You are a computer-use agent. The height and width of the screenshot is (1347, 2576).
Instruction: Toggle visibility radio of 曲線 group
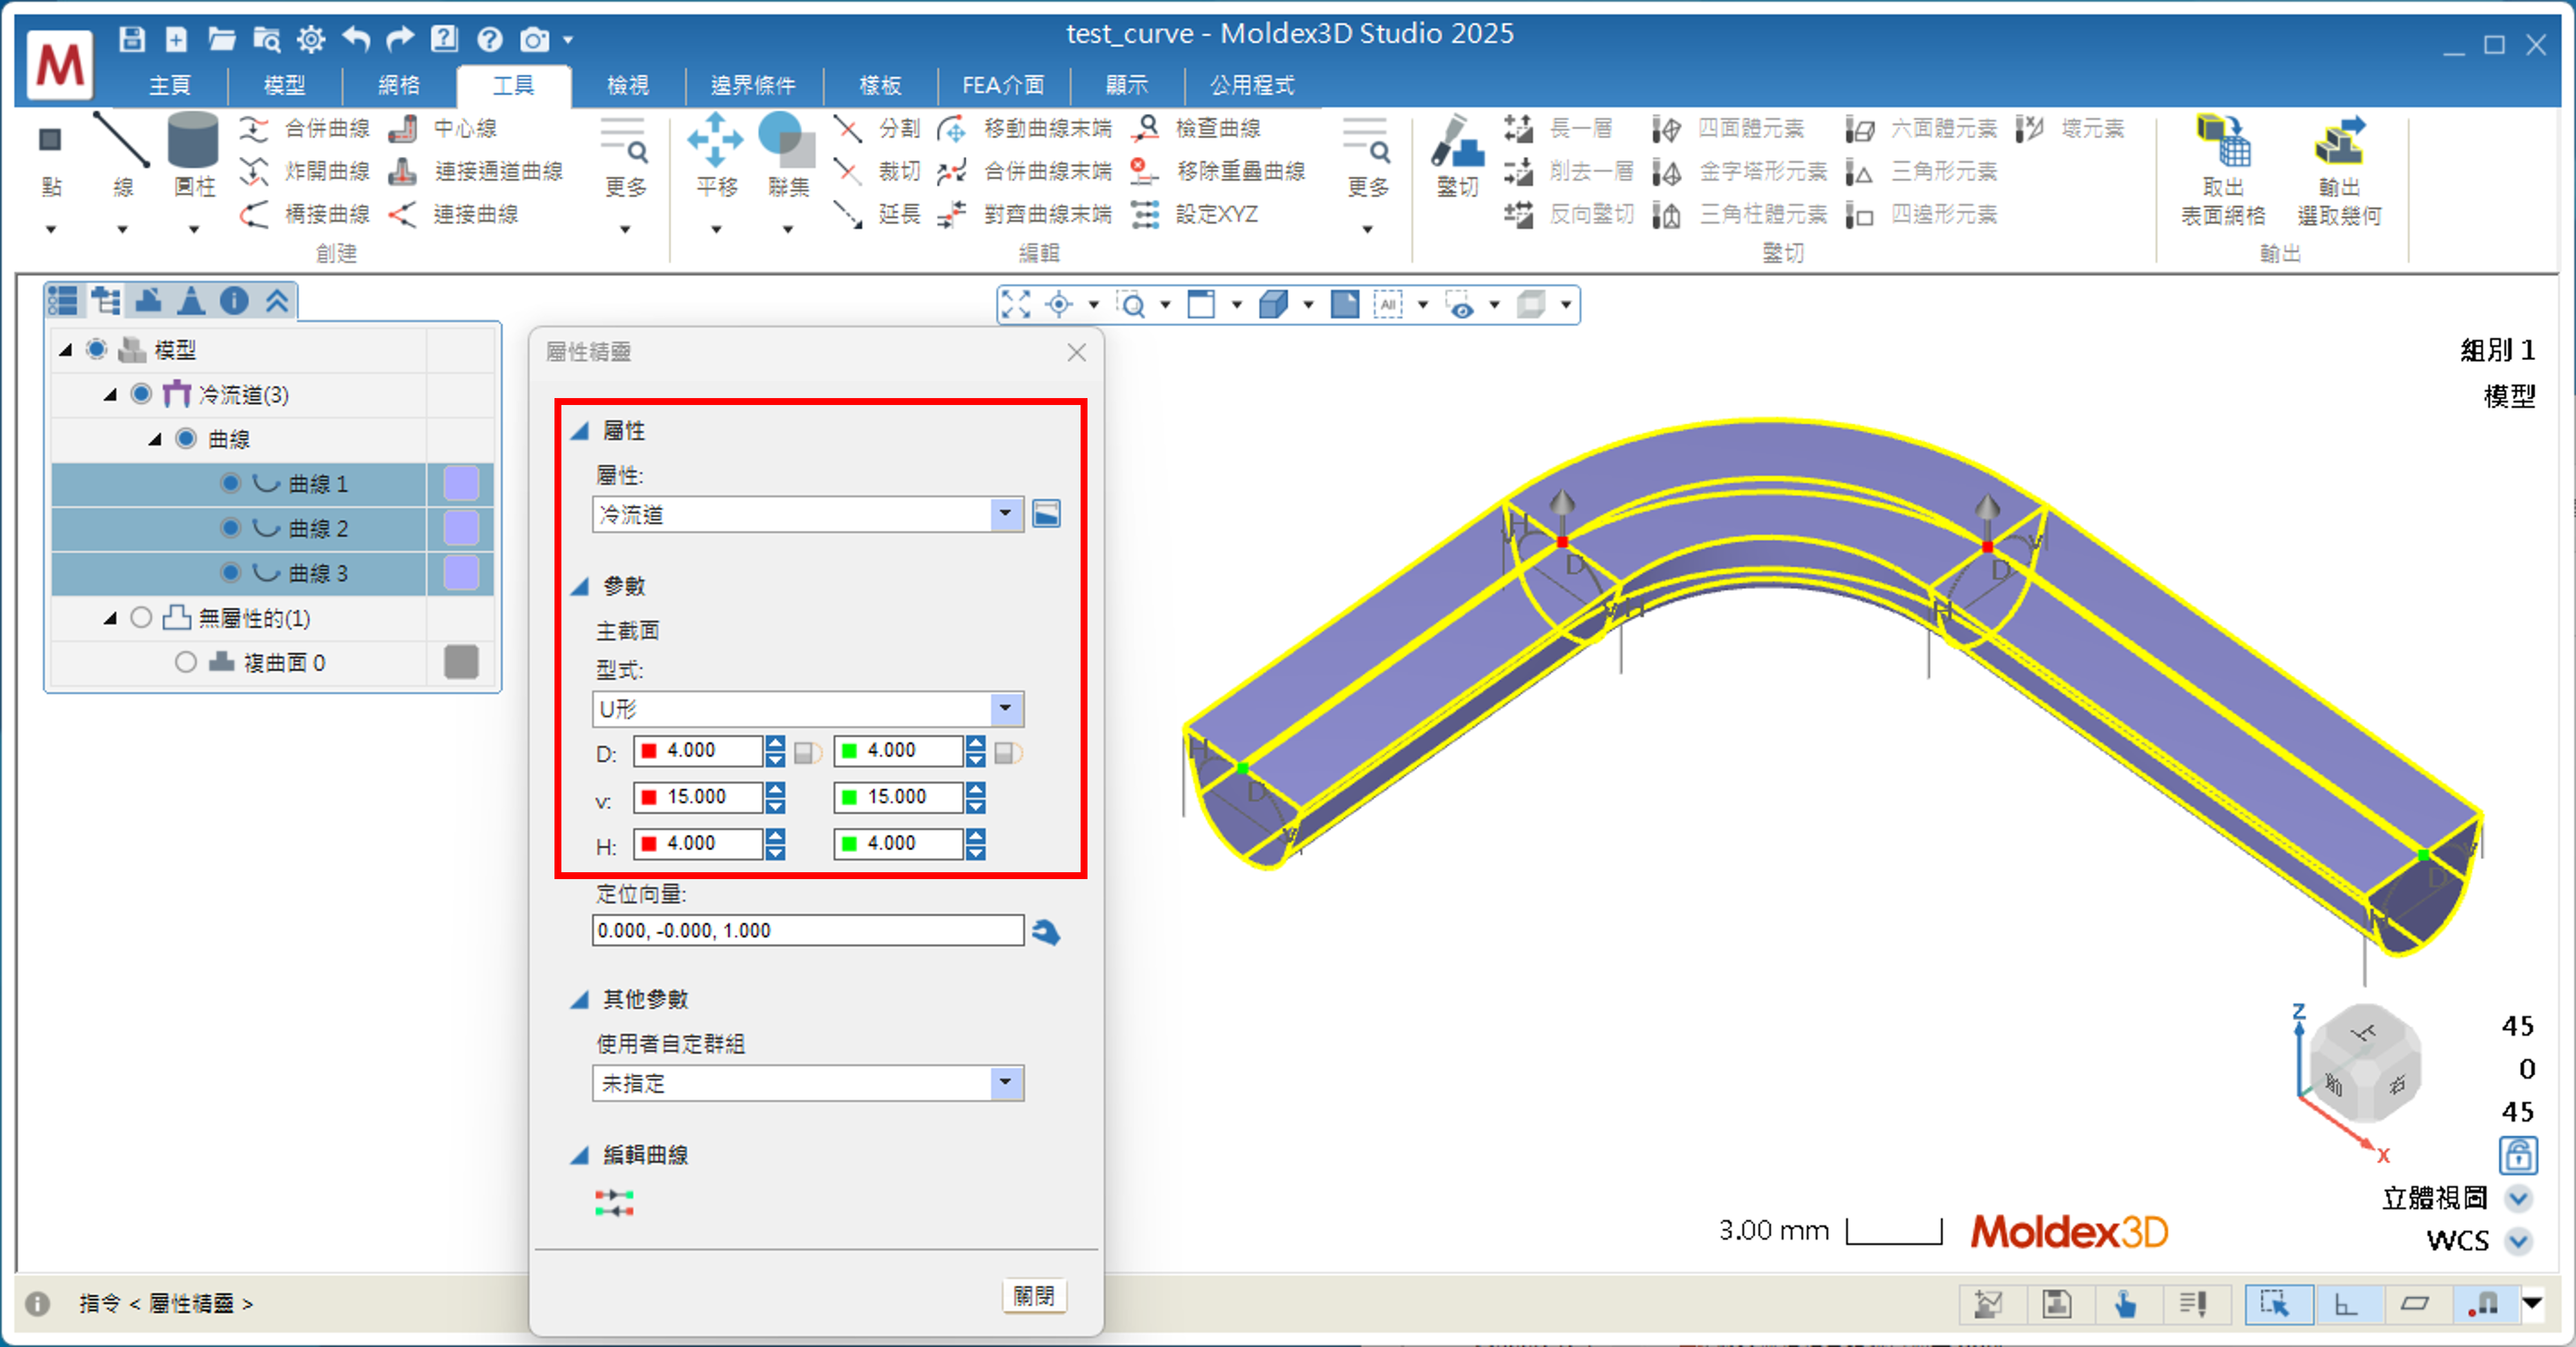pos(186,438)
